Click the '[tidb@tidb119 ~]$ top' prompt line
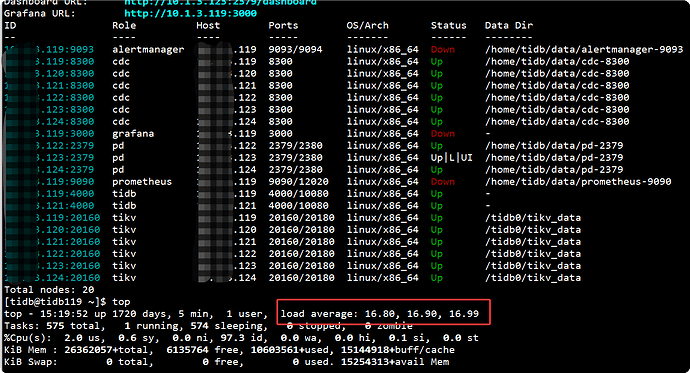 67,302
